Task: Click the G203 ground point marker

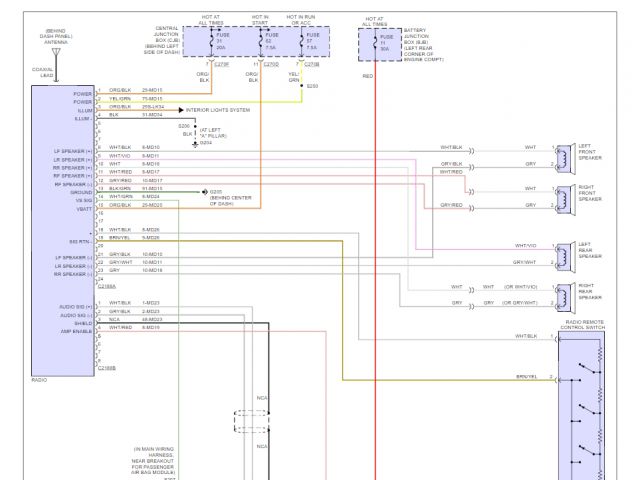Action: coord(204,190)
